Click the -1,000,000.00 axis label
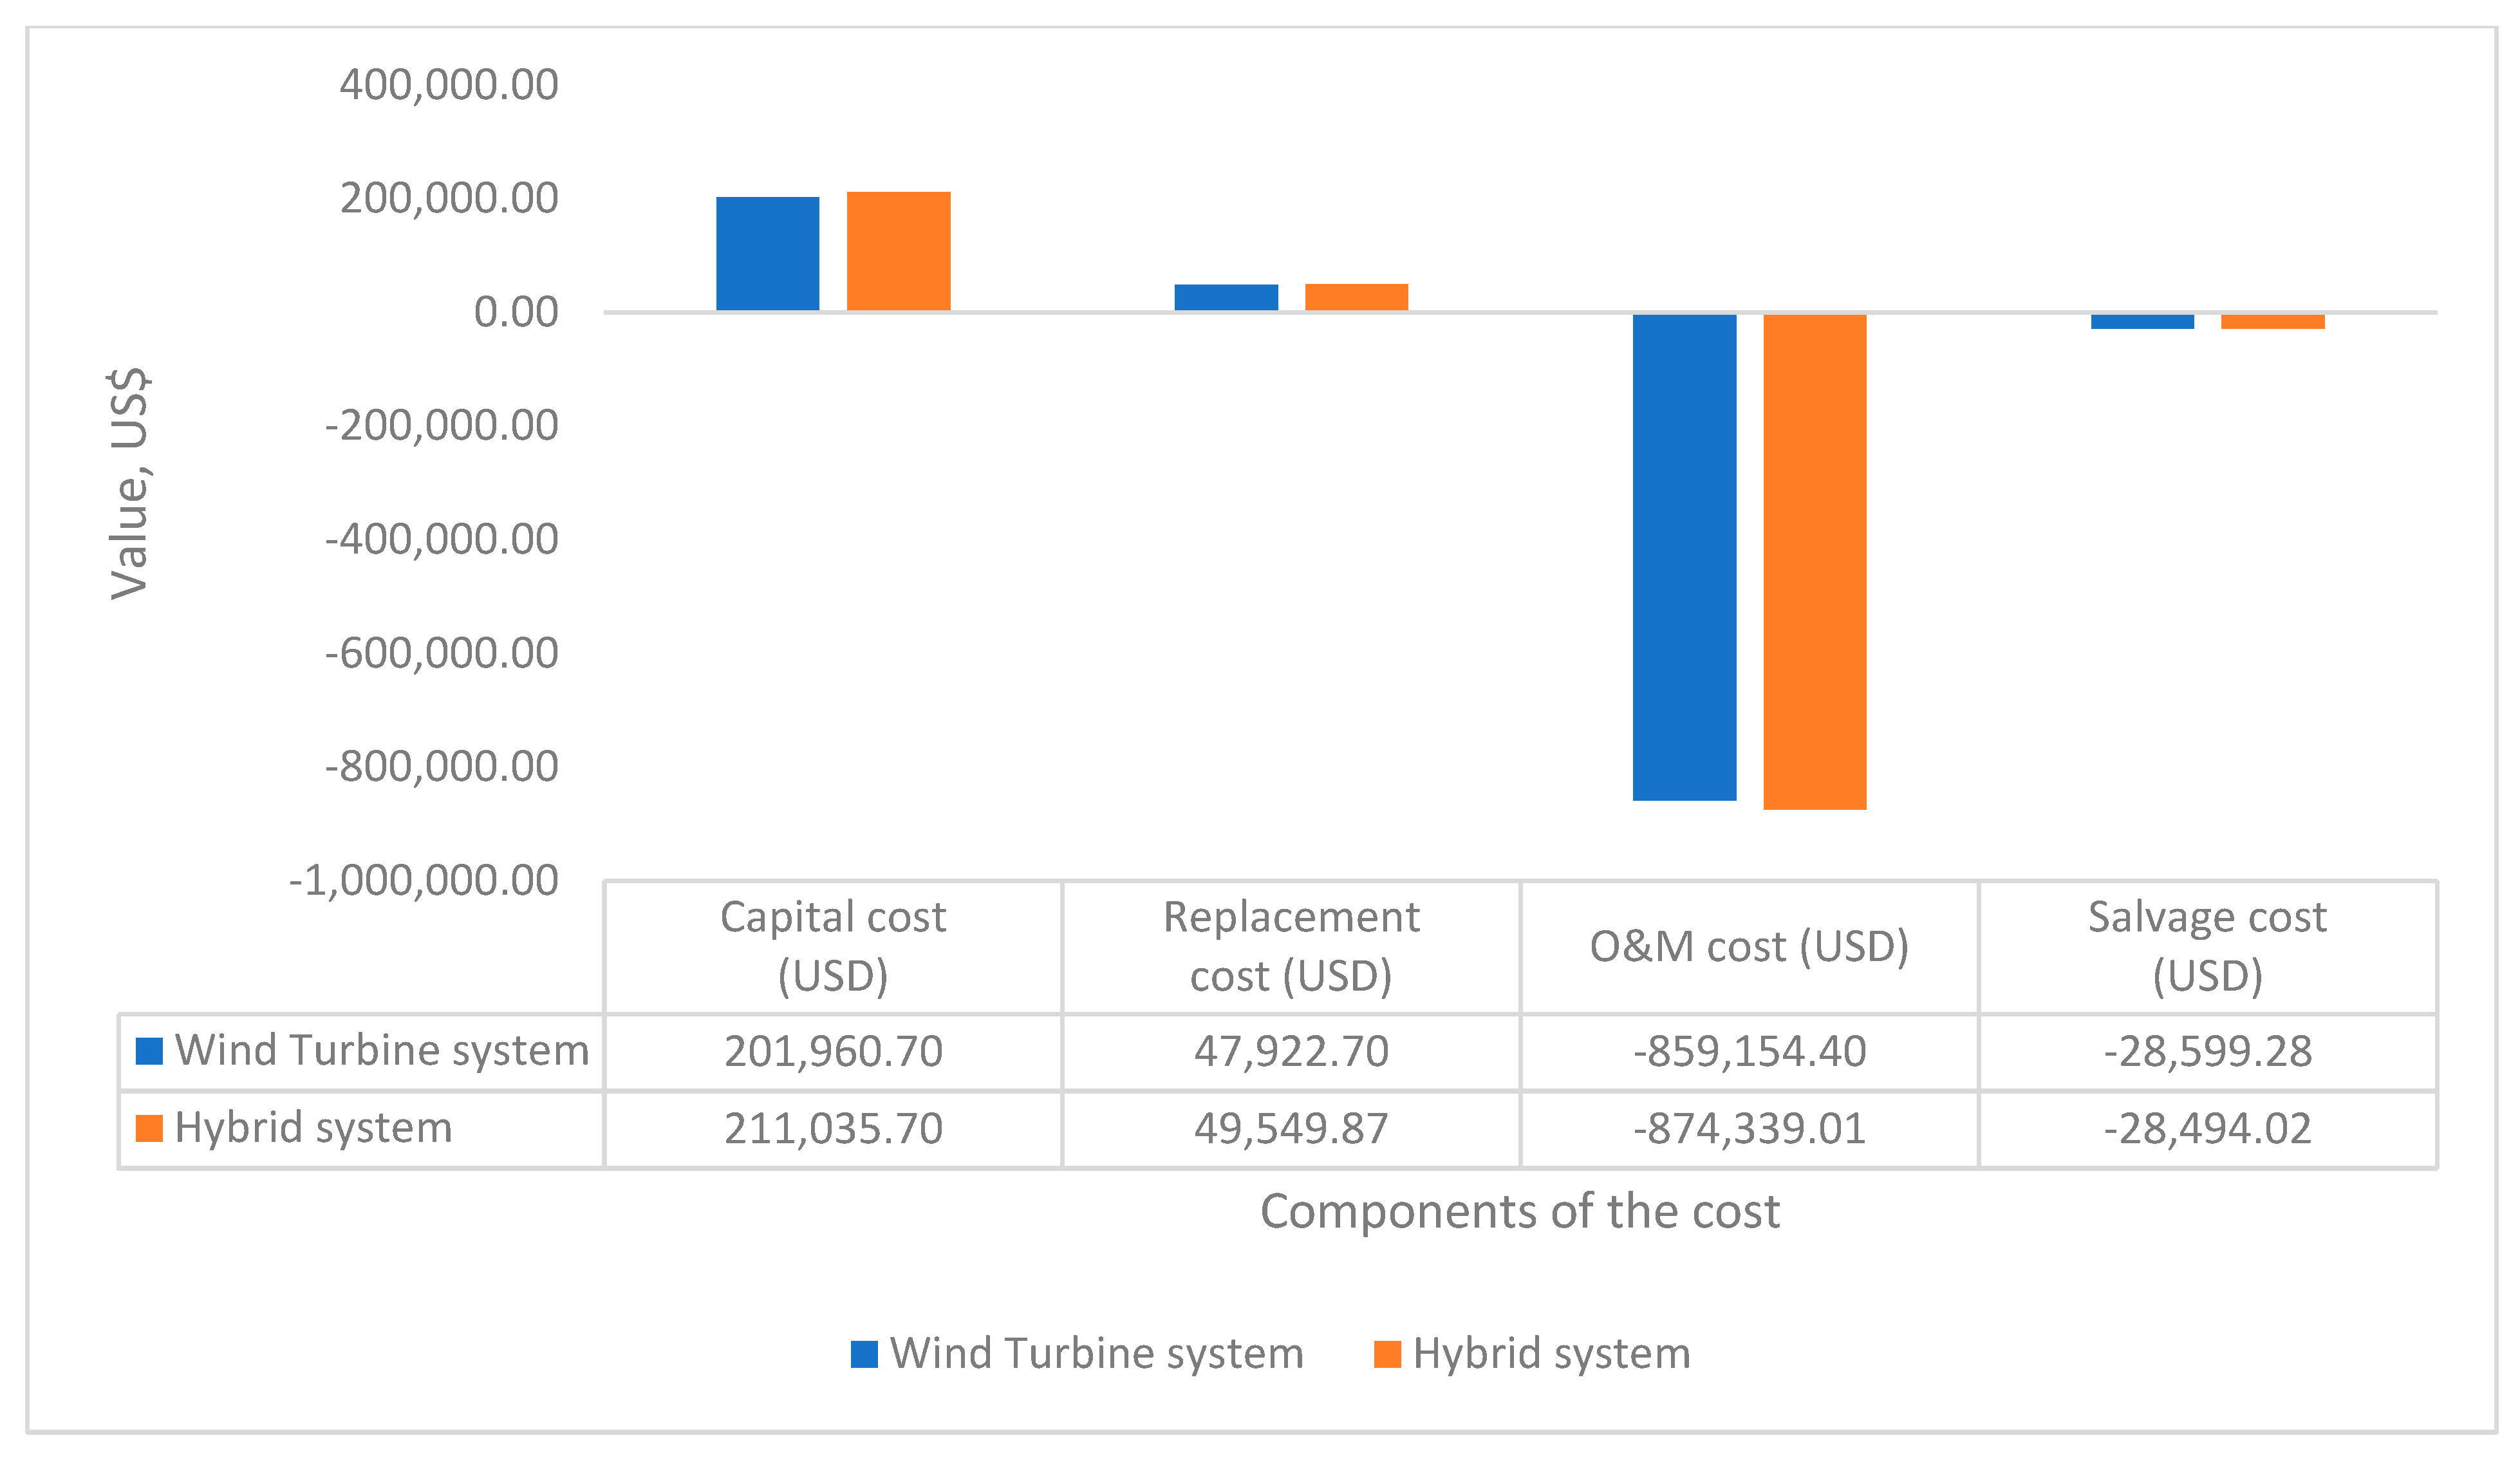The height and width of the screenshot is (1458, 2520). coord(423,881)
